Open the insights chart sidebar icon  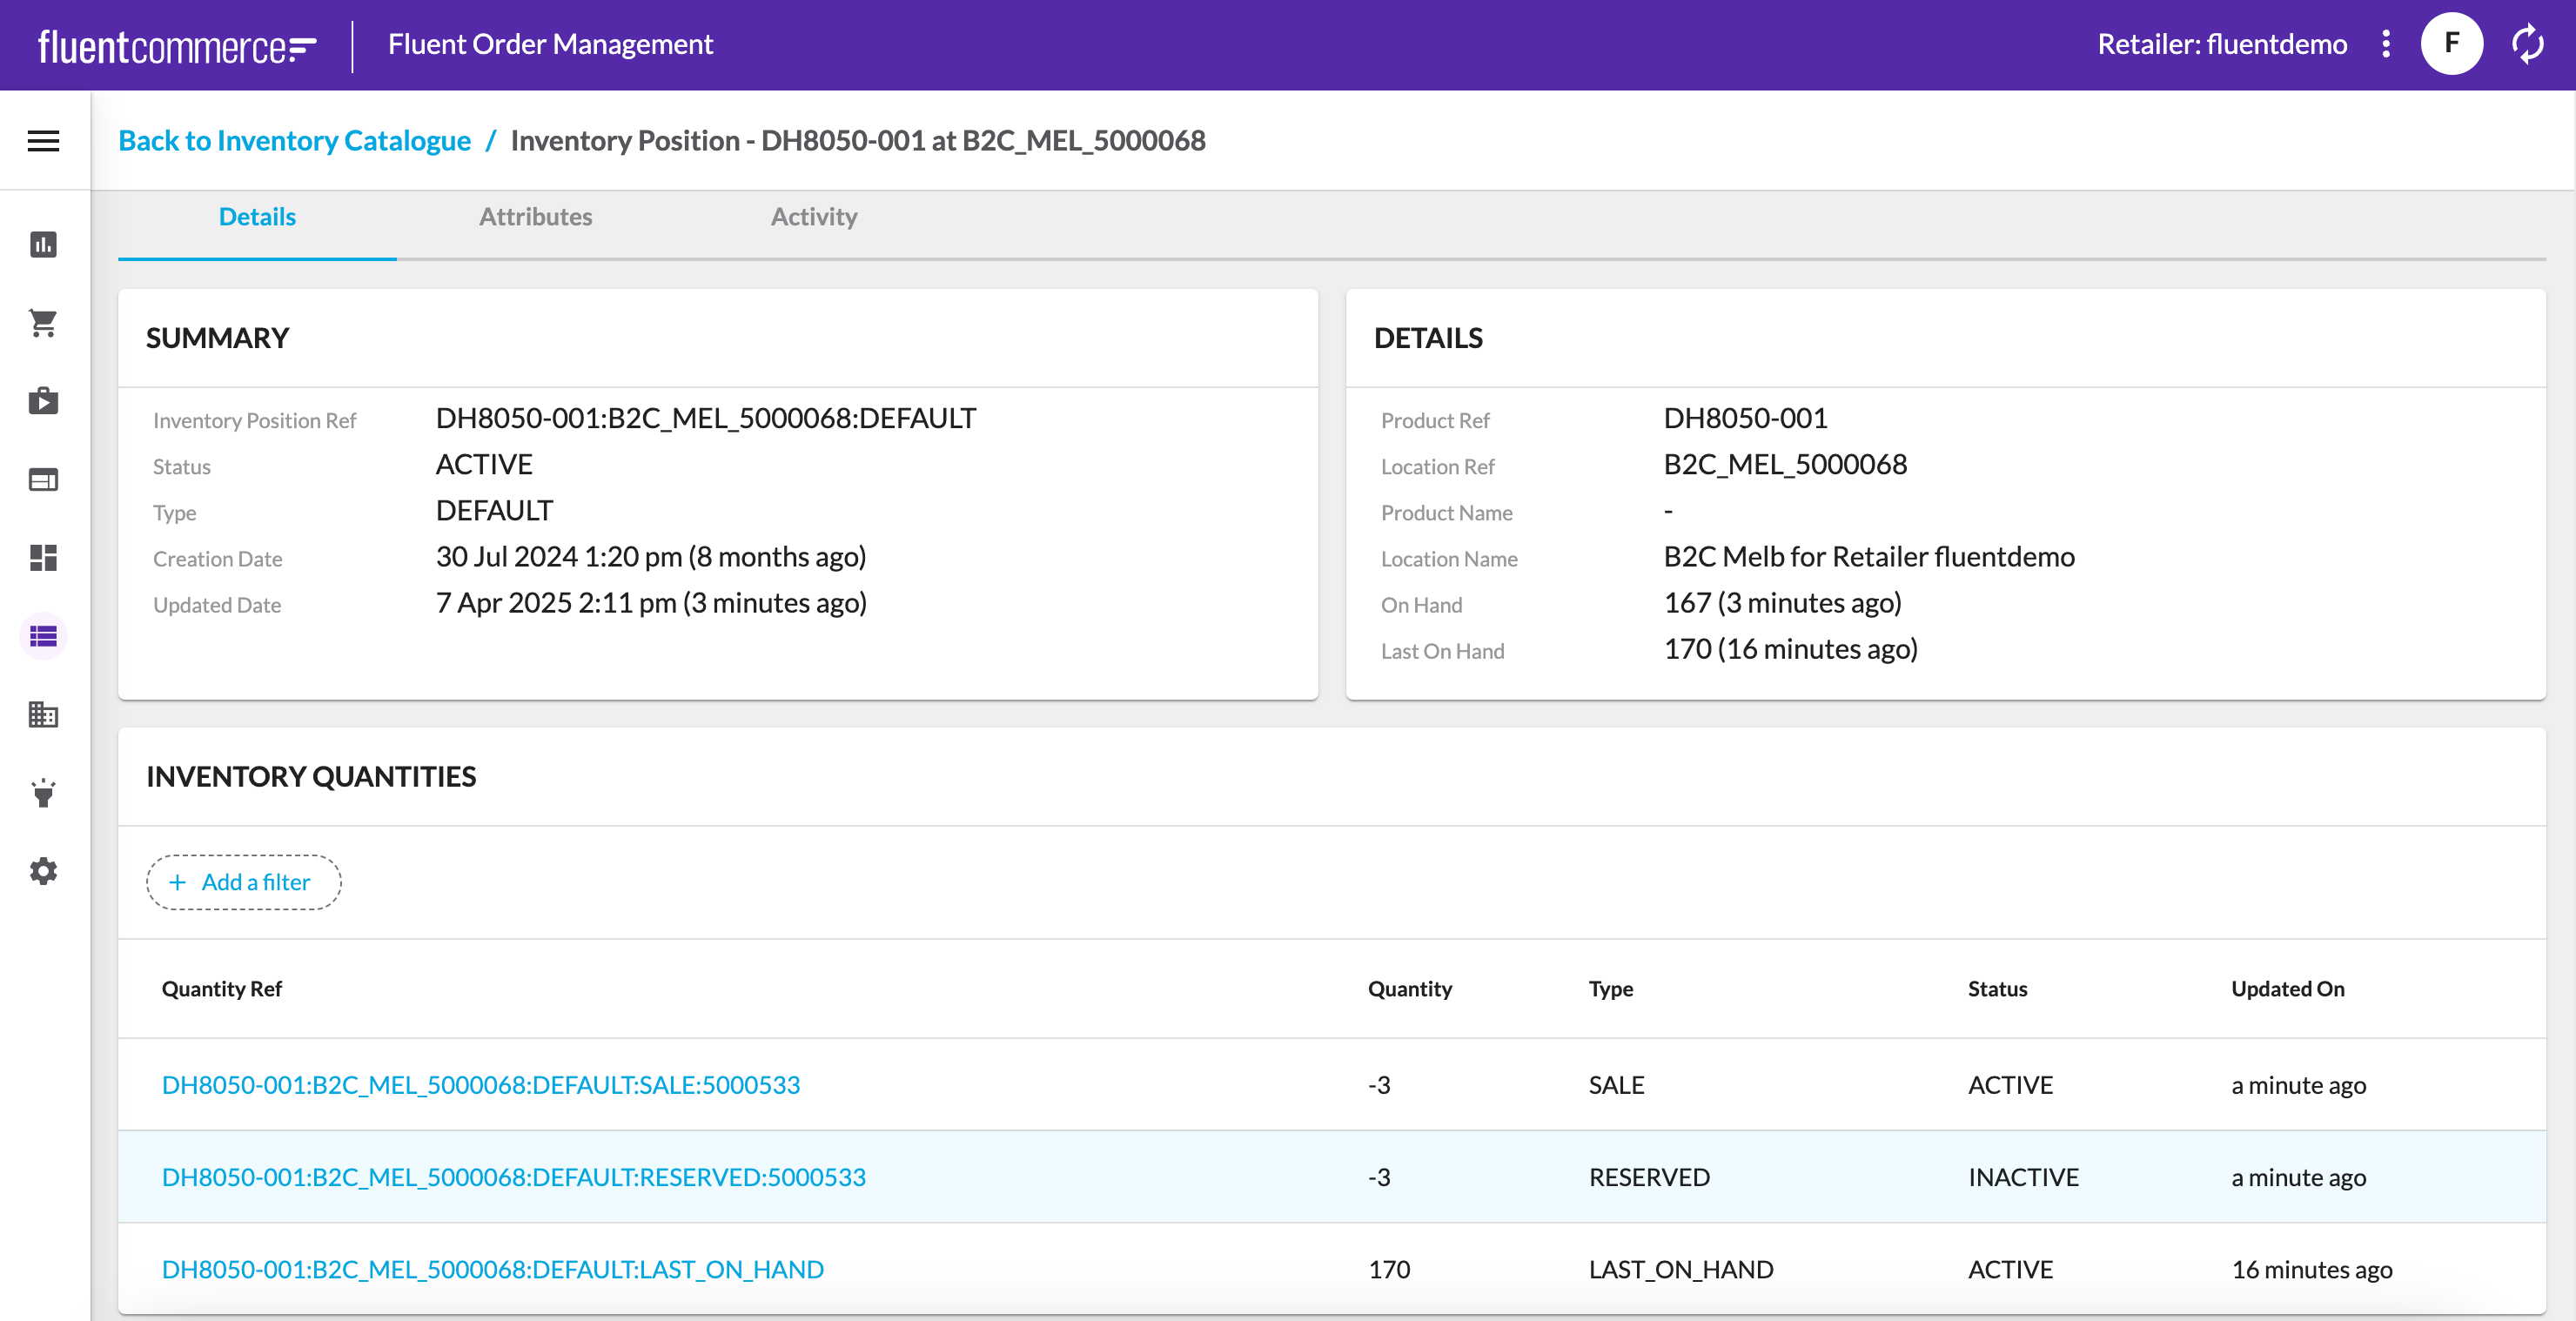tap(43, 245)
